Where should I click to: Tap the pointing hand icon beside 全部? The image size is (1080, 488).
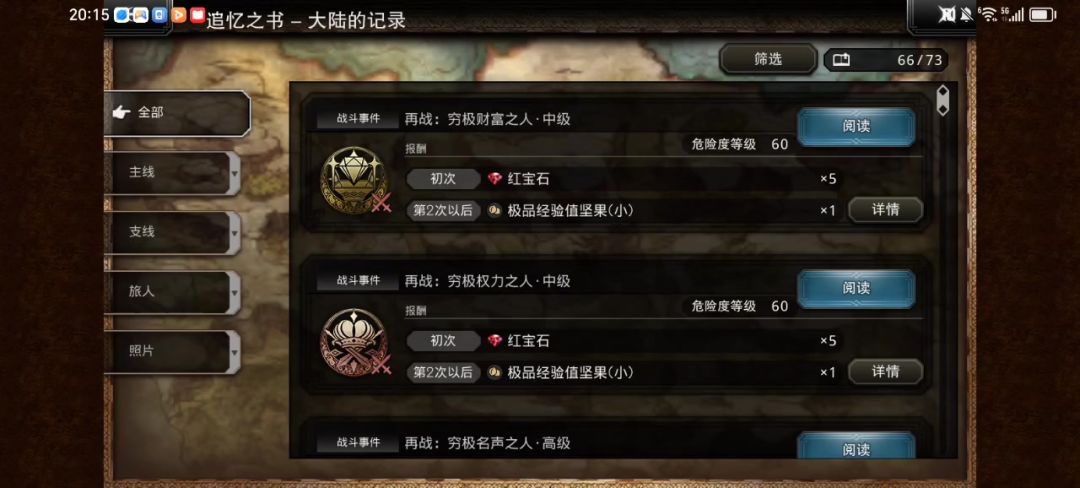[x=122, y=112]
